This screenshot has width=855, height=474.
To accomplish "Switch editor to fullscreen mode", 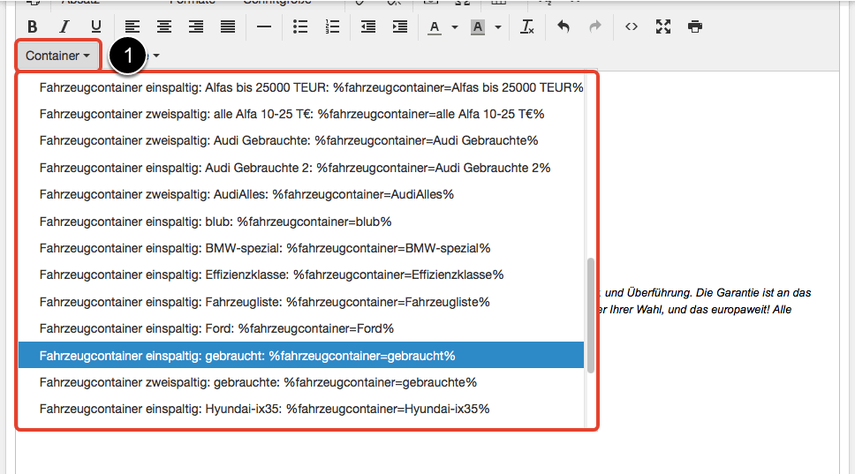I will 663,27.
